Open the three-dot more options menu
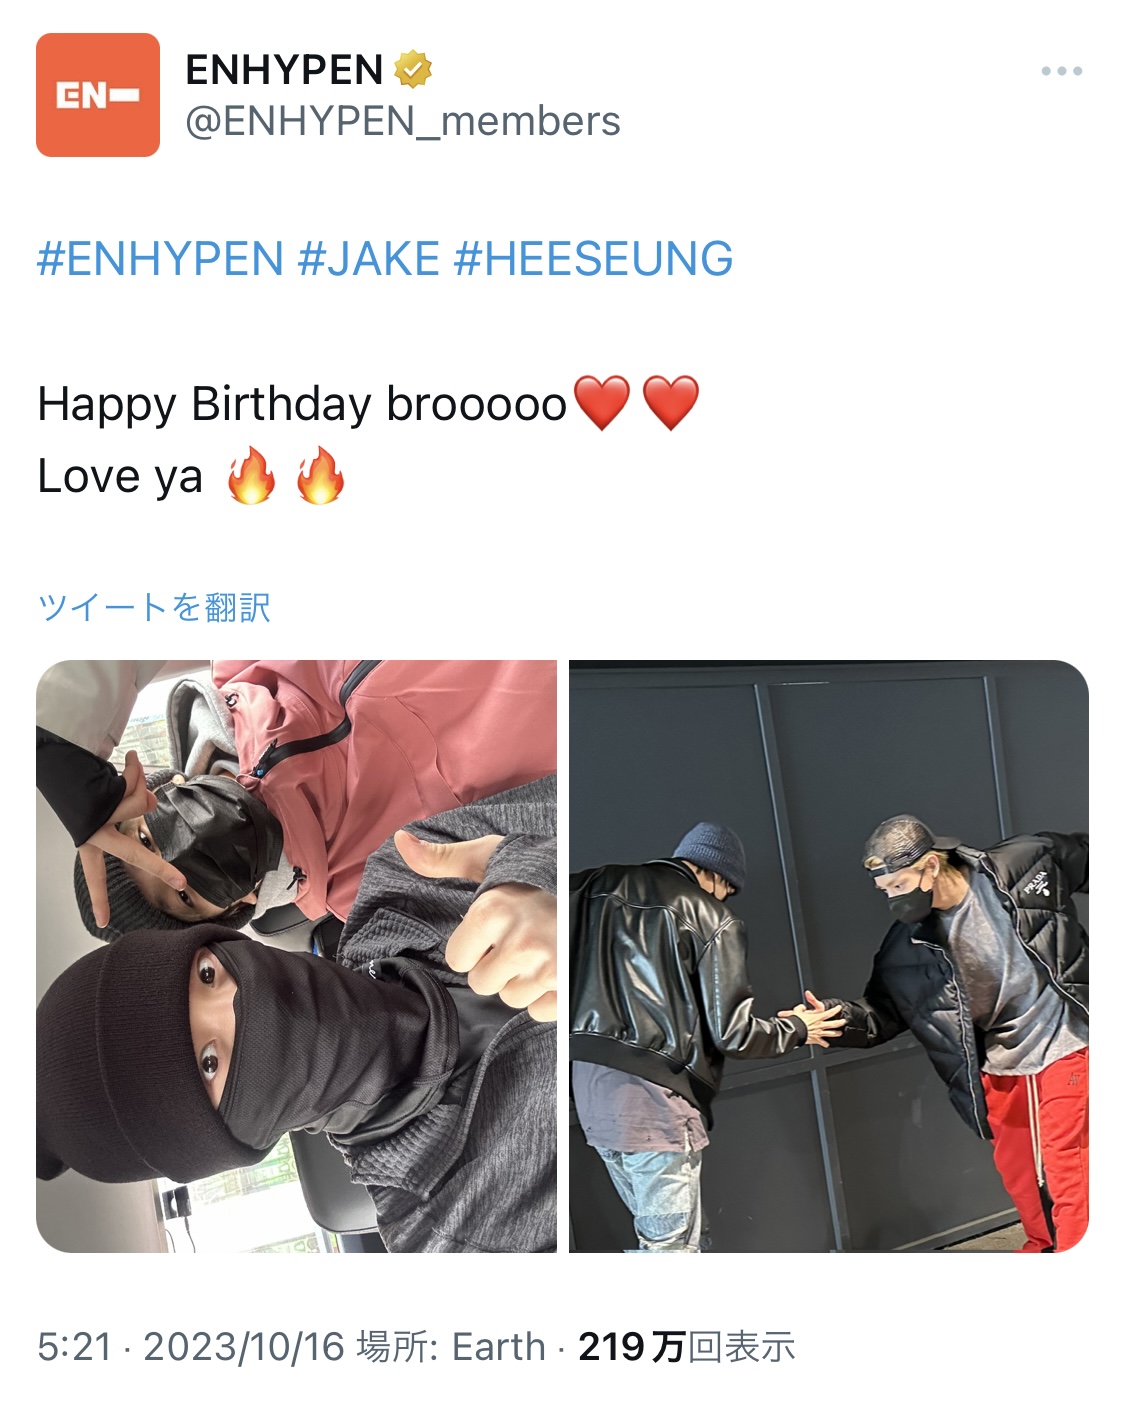The width and height of the screenshot is (1125, 1401). pos(1061,71)
